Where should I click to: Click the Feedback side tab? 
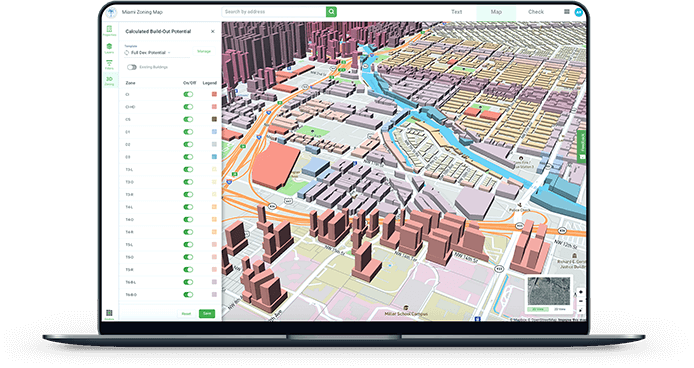(x=582, y=147)
